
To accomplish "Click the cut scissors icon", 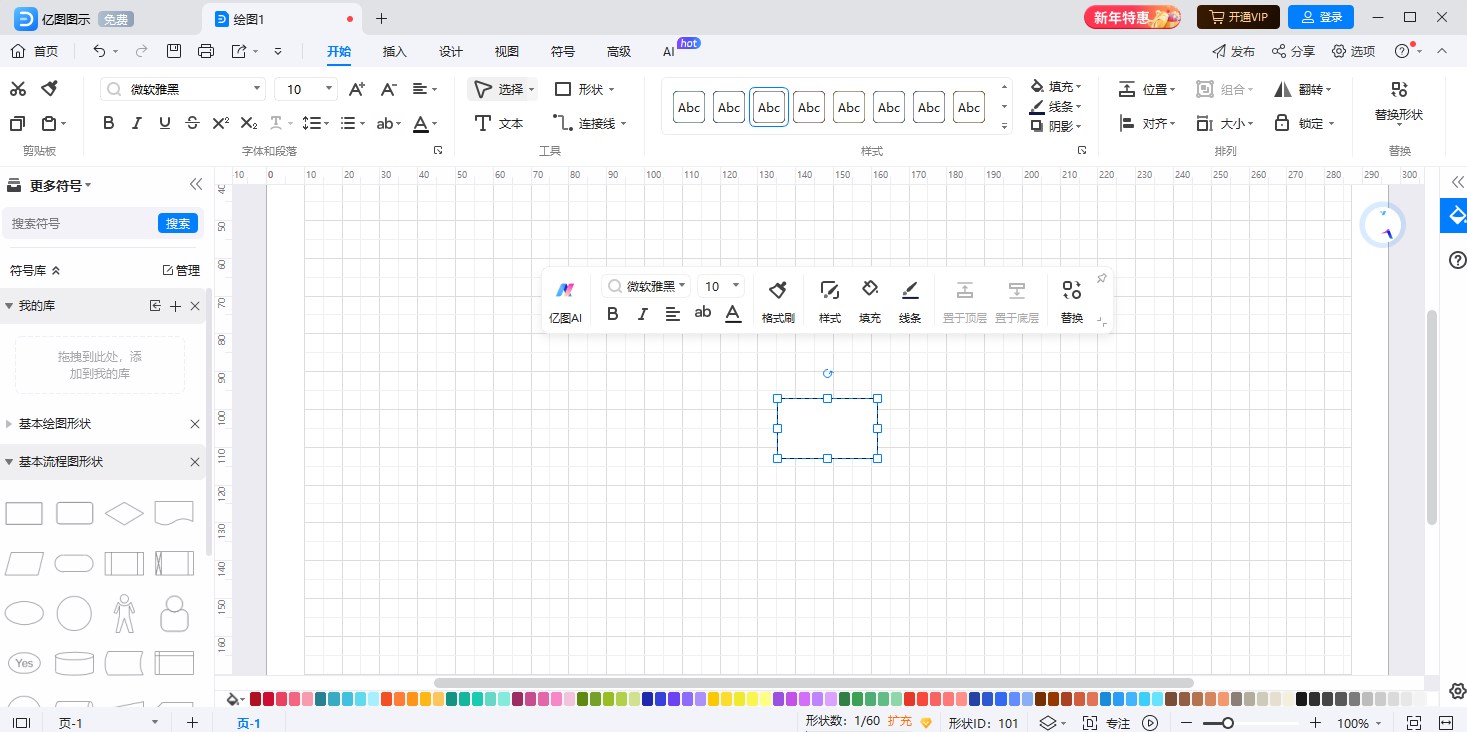I will pyautogui.click(x=17, y=89).
